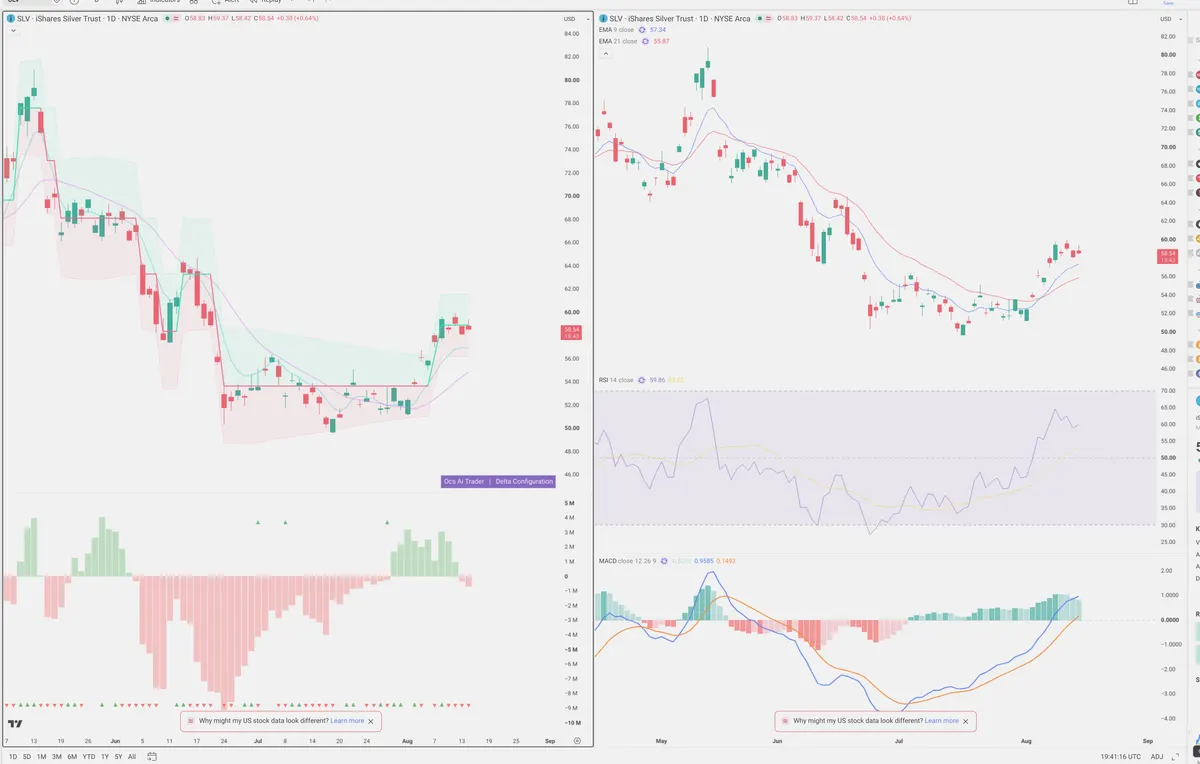This screenshot has width=1200, height=764.
Task: Click the left chart SLV info icon
Action: click(9, 18)
